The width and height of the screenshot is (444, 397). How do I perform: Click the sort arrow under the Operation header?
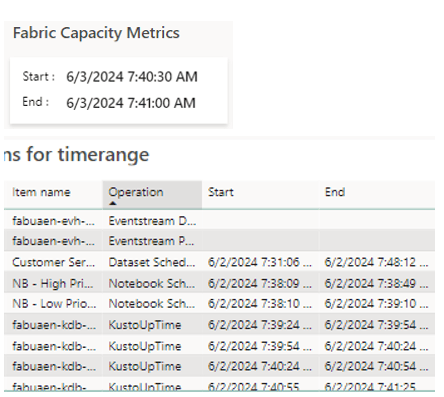[x=113, y=203]
